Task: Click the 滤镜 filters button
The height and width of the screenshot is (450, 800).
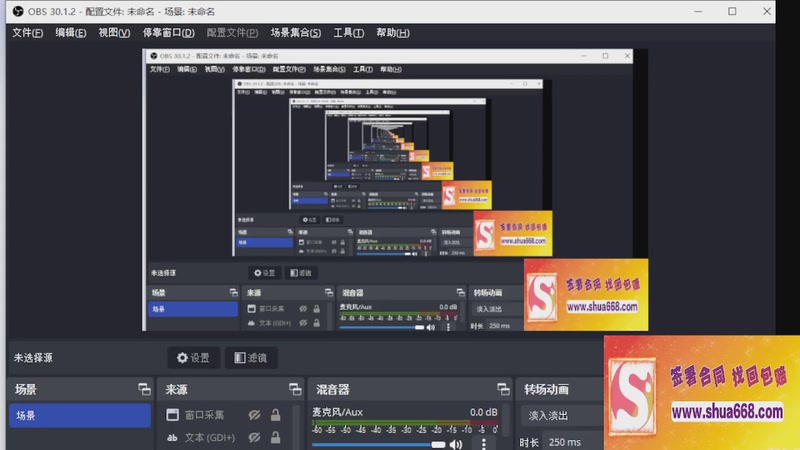Action: 251,358
